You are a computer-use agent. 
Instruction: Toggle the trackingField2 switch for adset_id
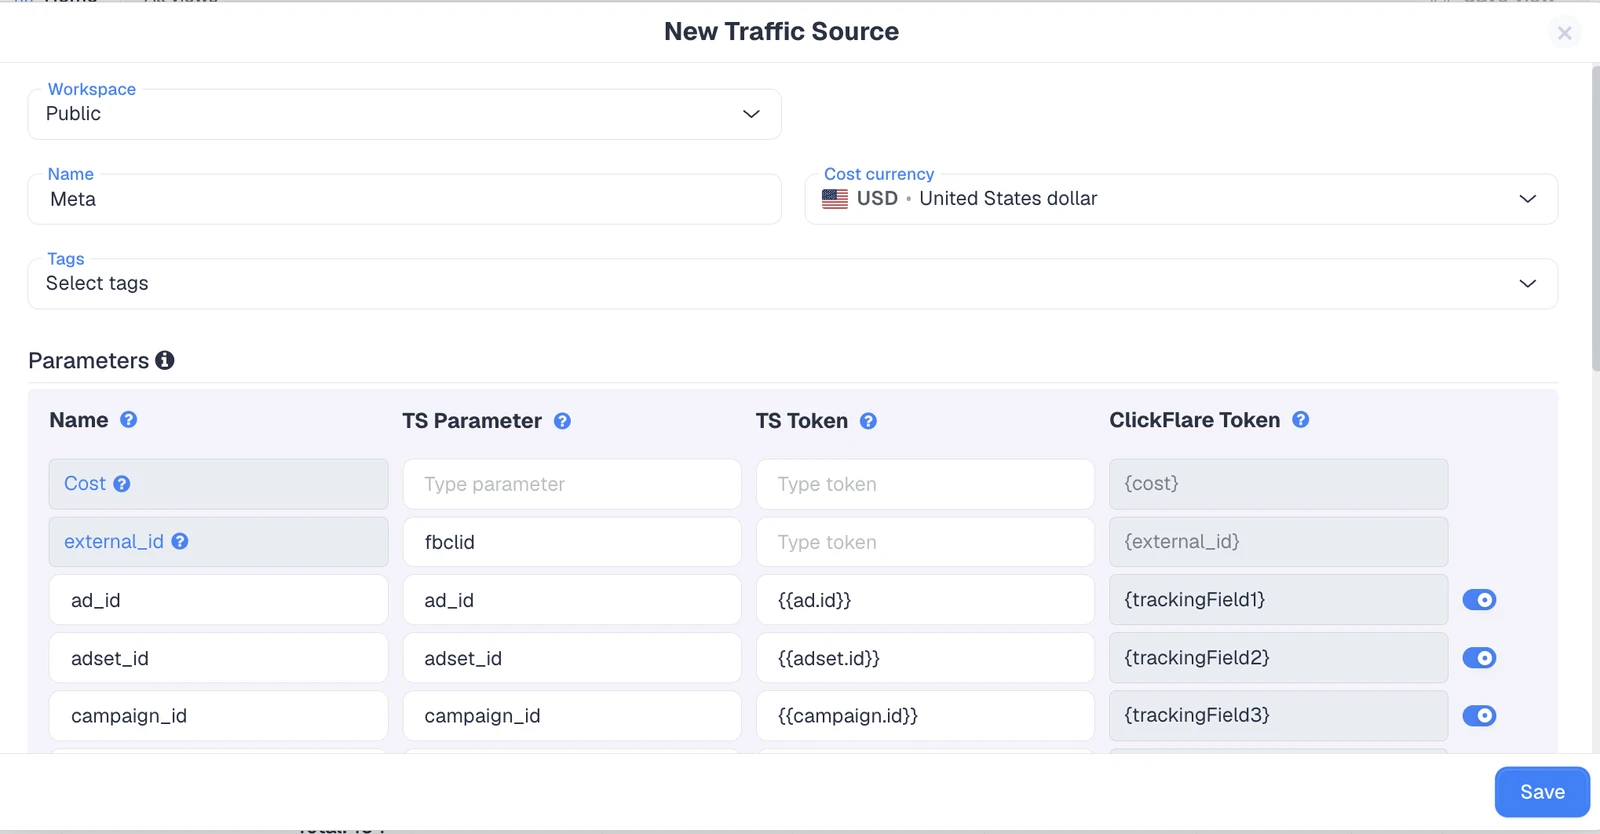coord(1479,658)
